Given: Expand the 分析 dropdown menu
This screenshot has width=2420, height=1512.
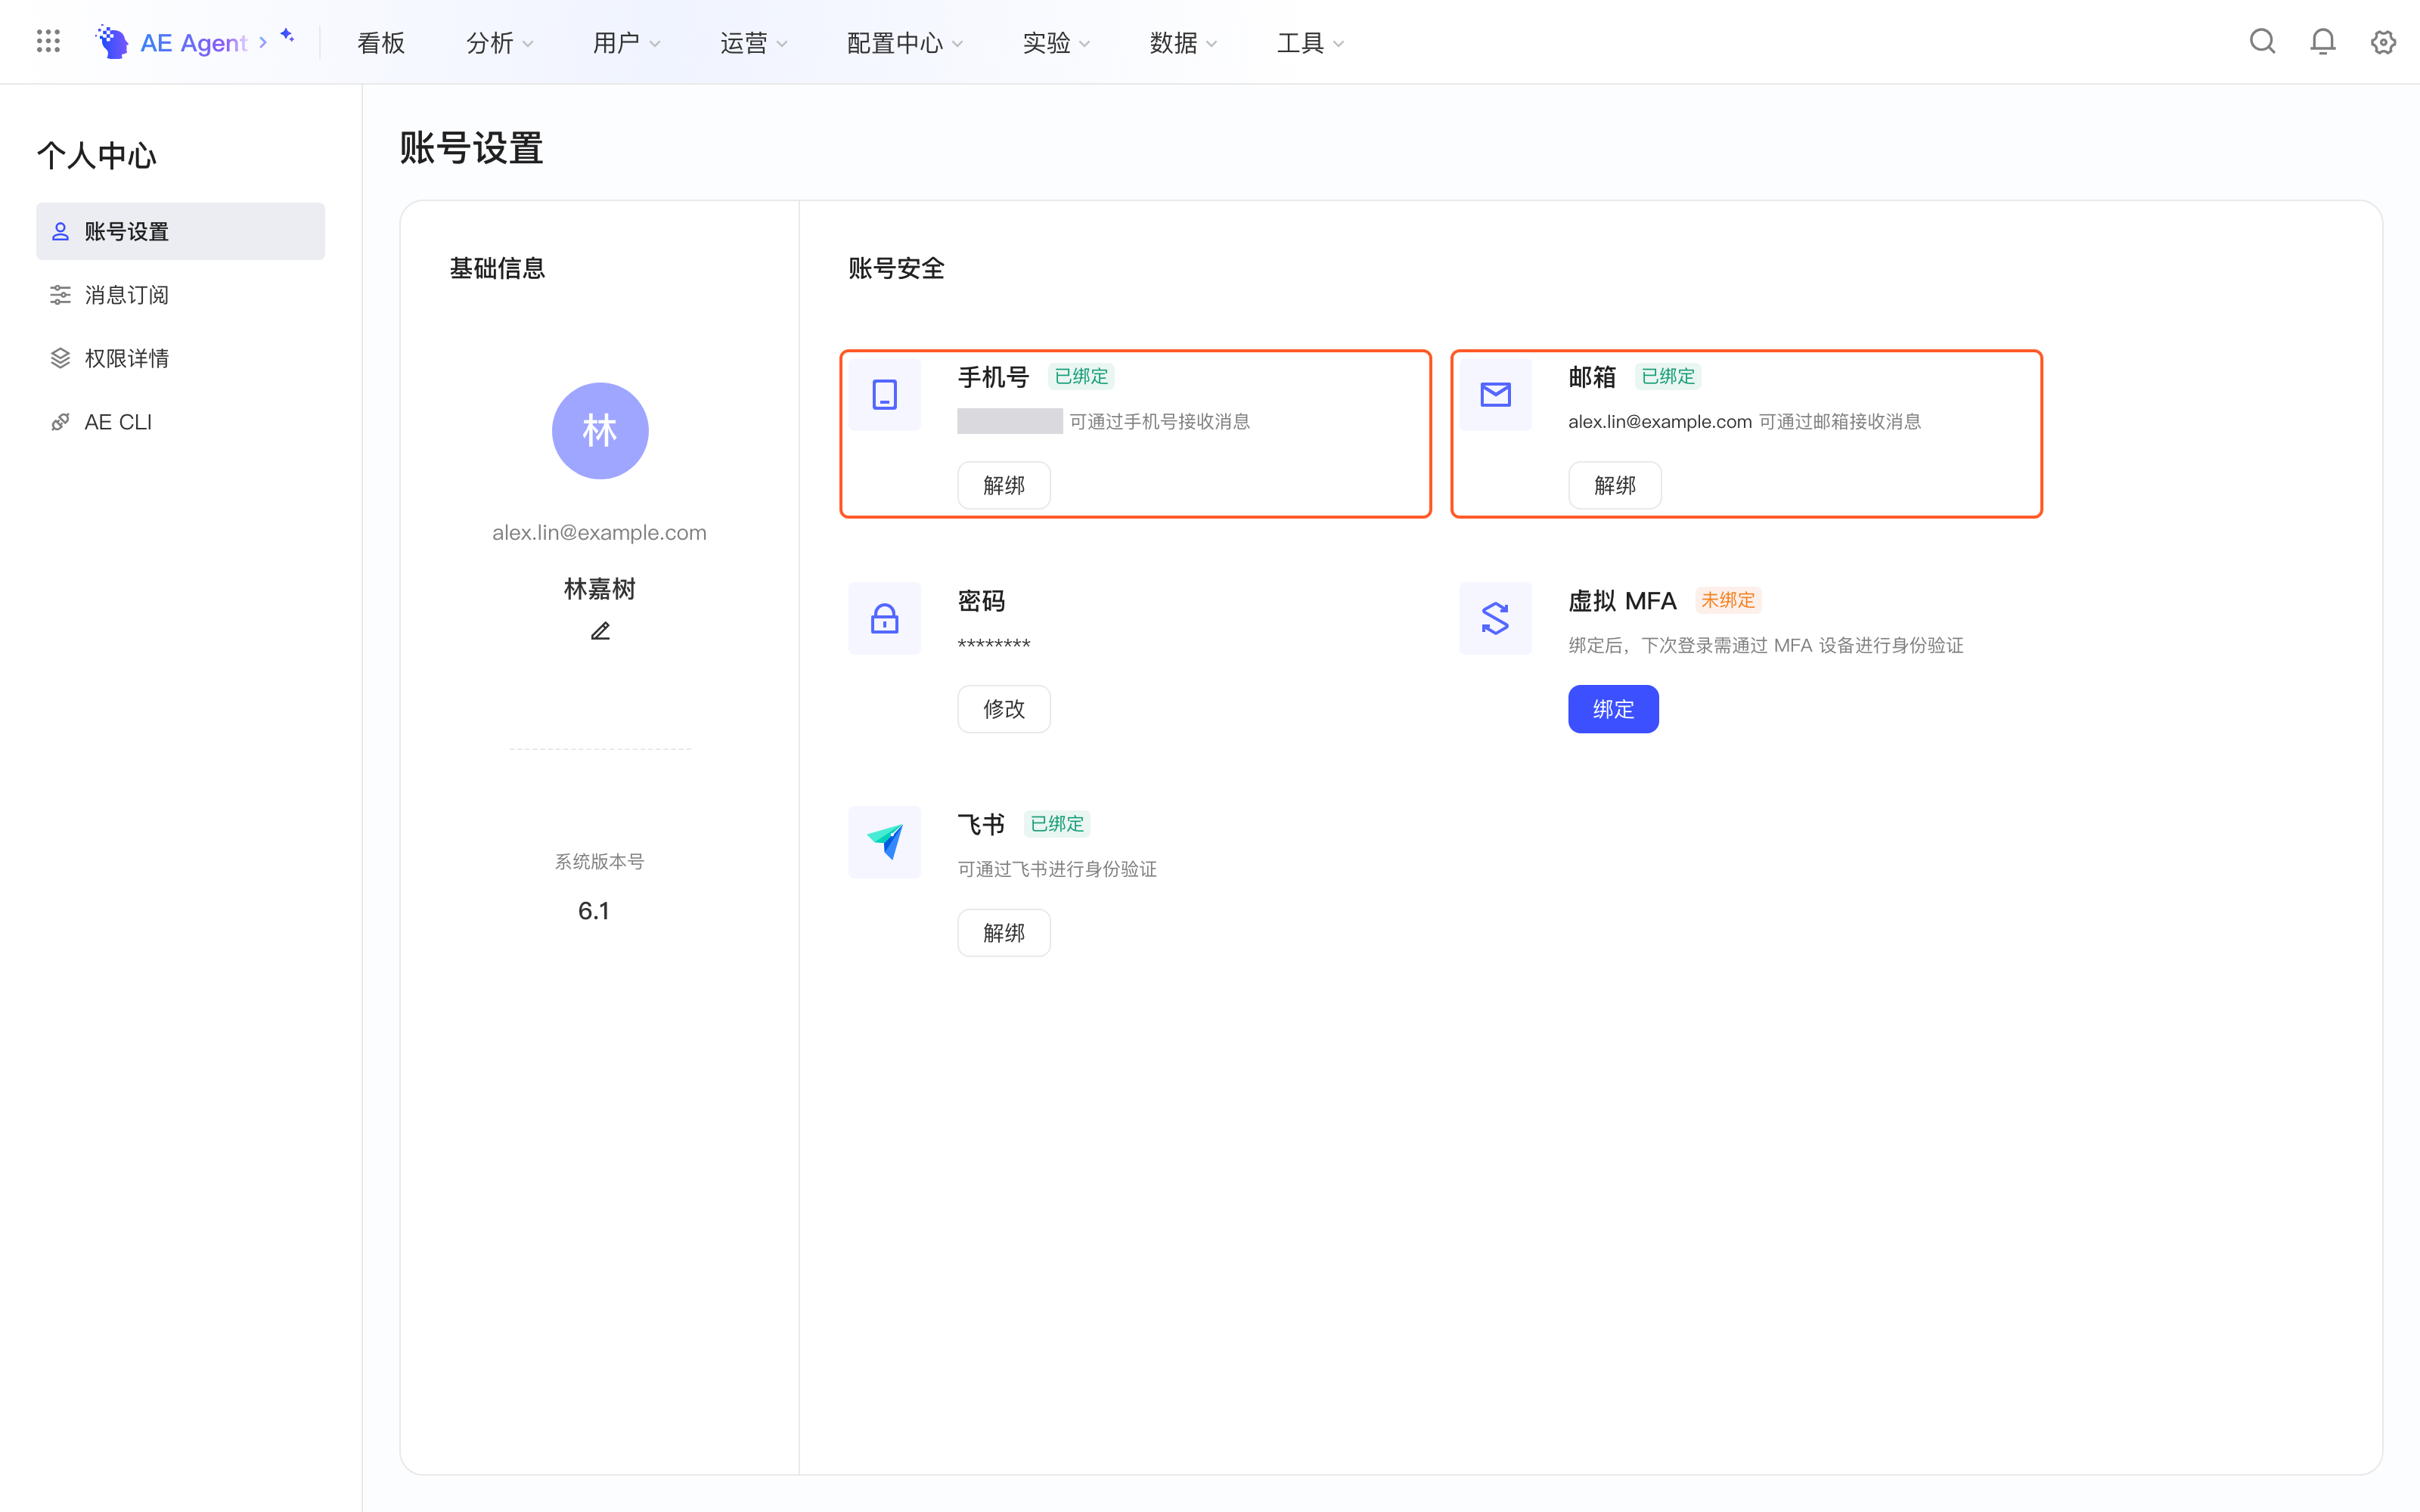Looking at the screenshot, I should [499, 43].
